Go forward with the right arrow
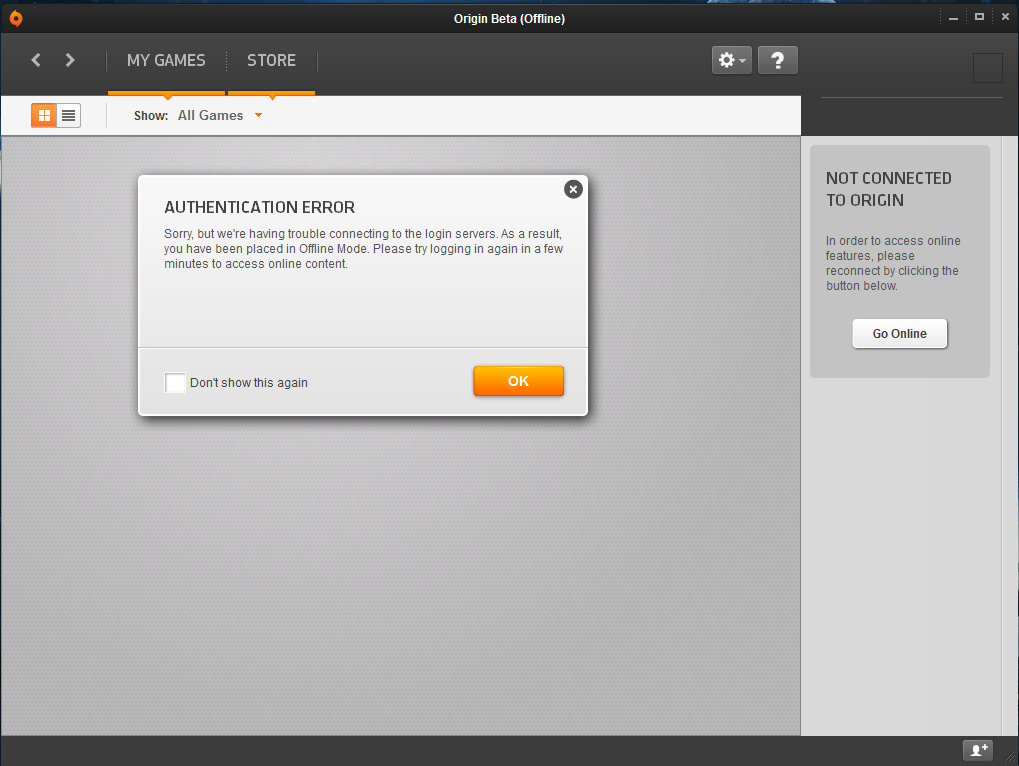Screen dimensions: 1019x766 (x=70, y=60)
